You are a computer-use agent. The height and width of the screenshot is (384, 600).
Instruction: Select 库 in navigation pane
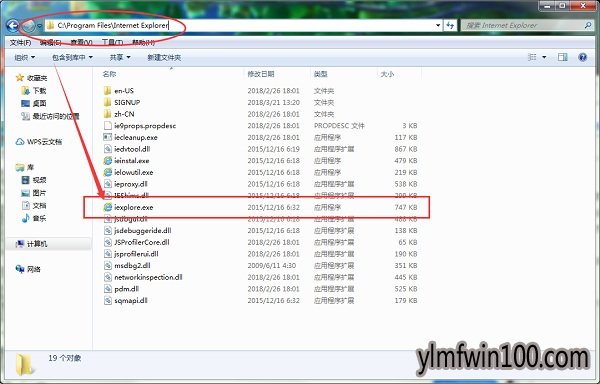click(25, 167)
